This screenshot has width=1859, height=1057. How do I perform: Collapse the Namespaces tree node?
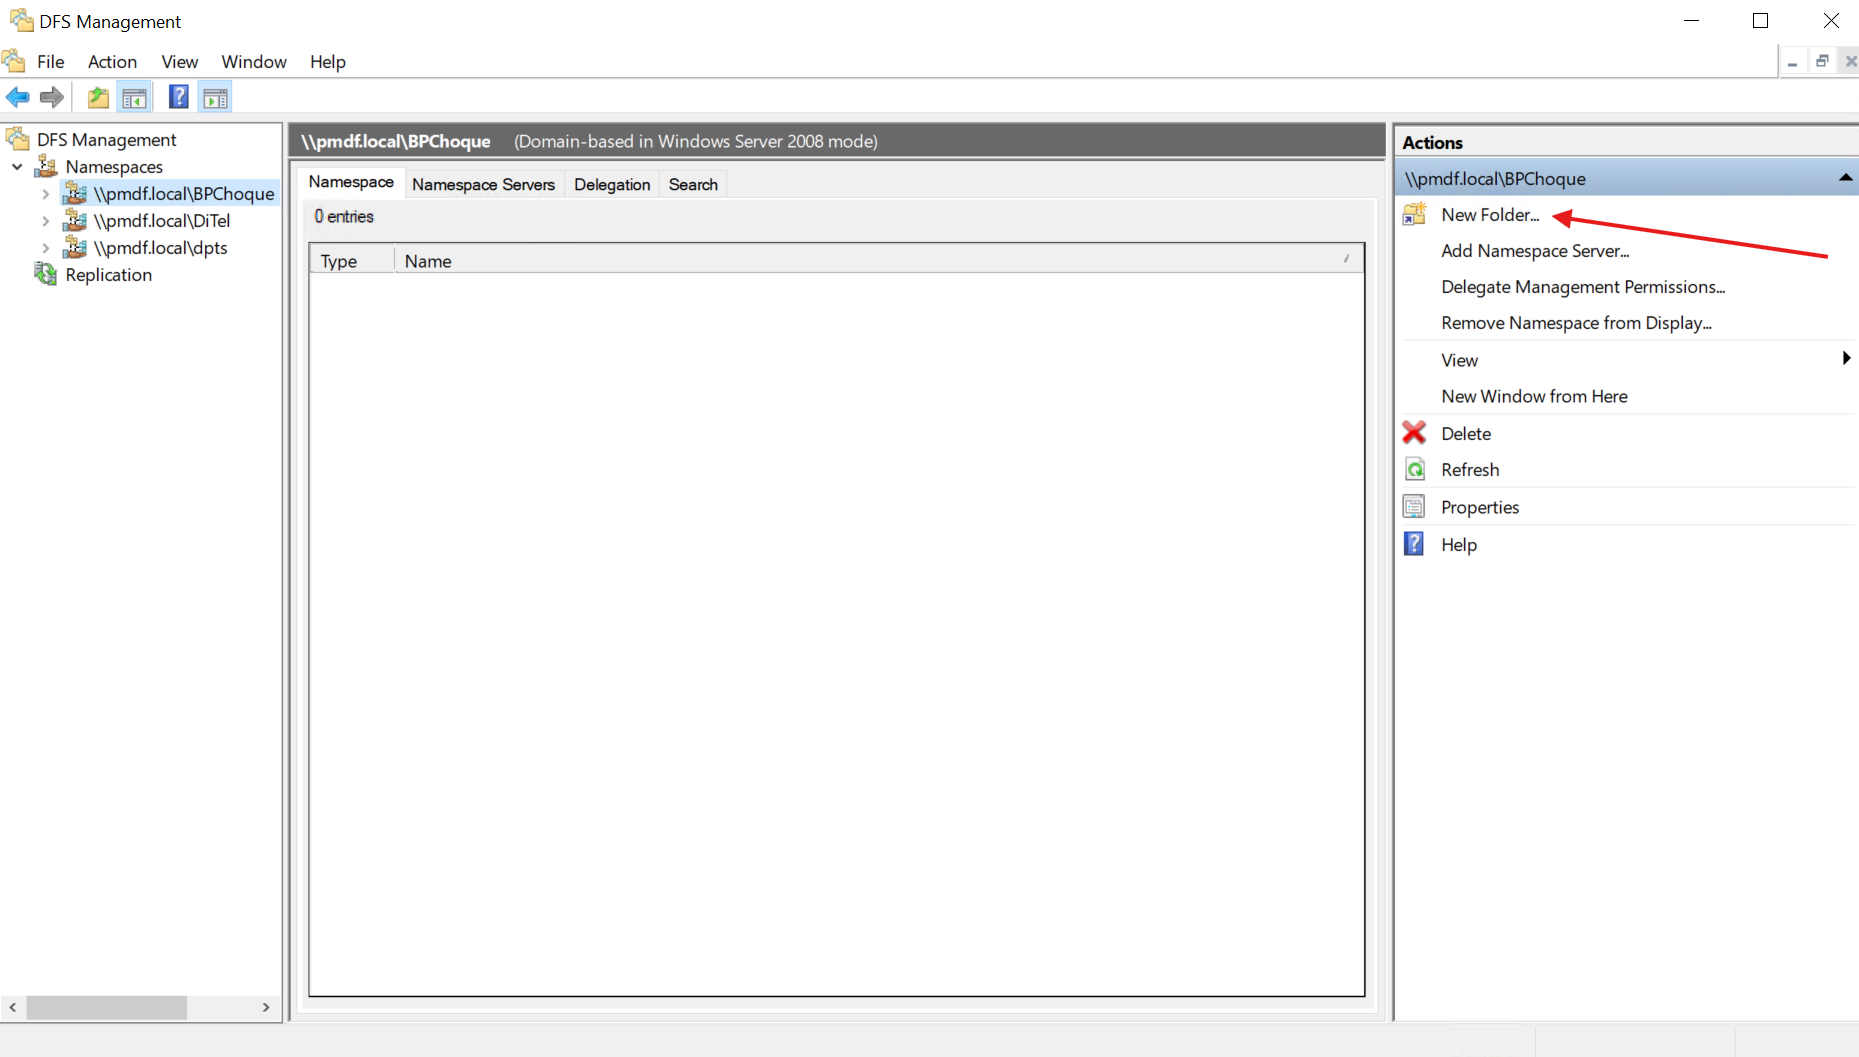pyautogui.click(x=18, y=167)
